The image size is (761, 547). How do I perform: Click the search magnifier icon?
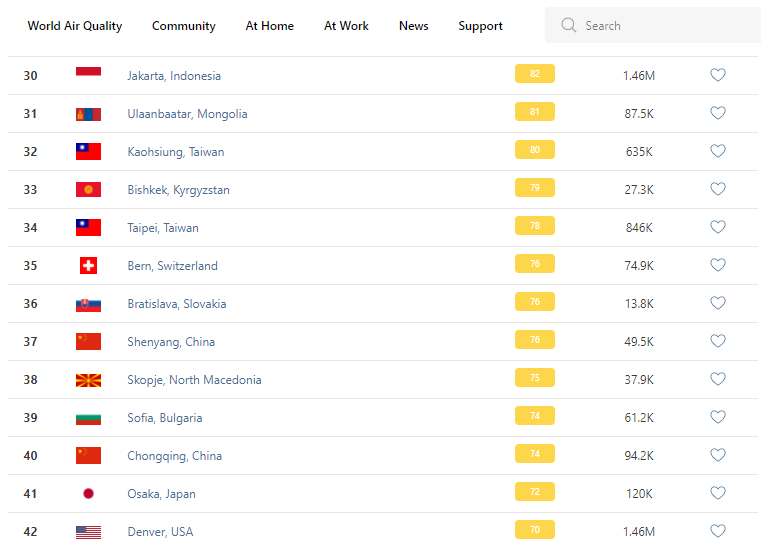(569, 25)
